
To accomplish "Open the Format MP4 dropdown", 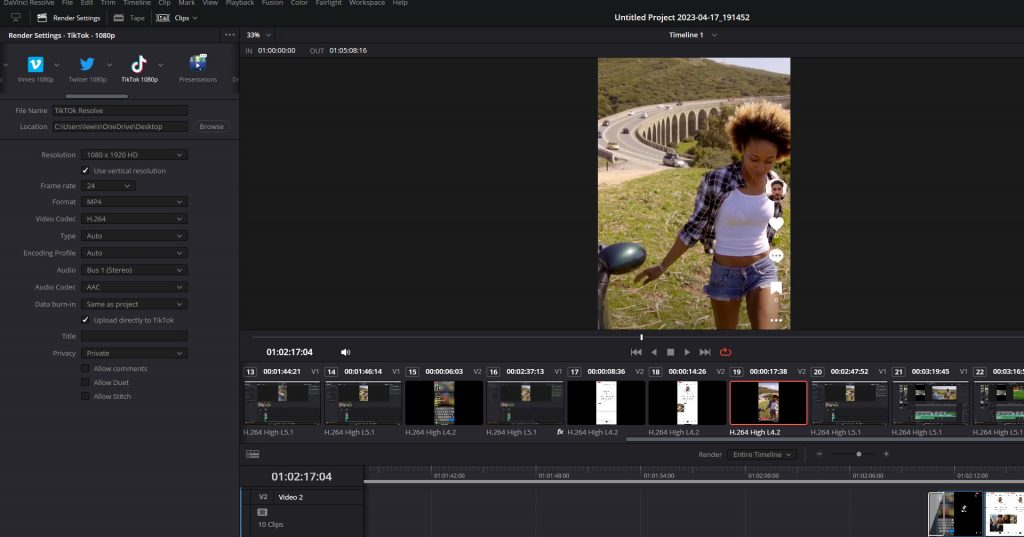I will point(134,202).
